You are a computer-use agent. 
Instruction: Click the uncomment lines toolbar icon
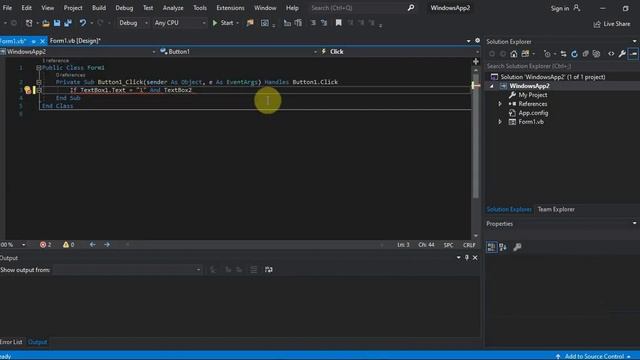pyautogui.click(x=324, y=23)
